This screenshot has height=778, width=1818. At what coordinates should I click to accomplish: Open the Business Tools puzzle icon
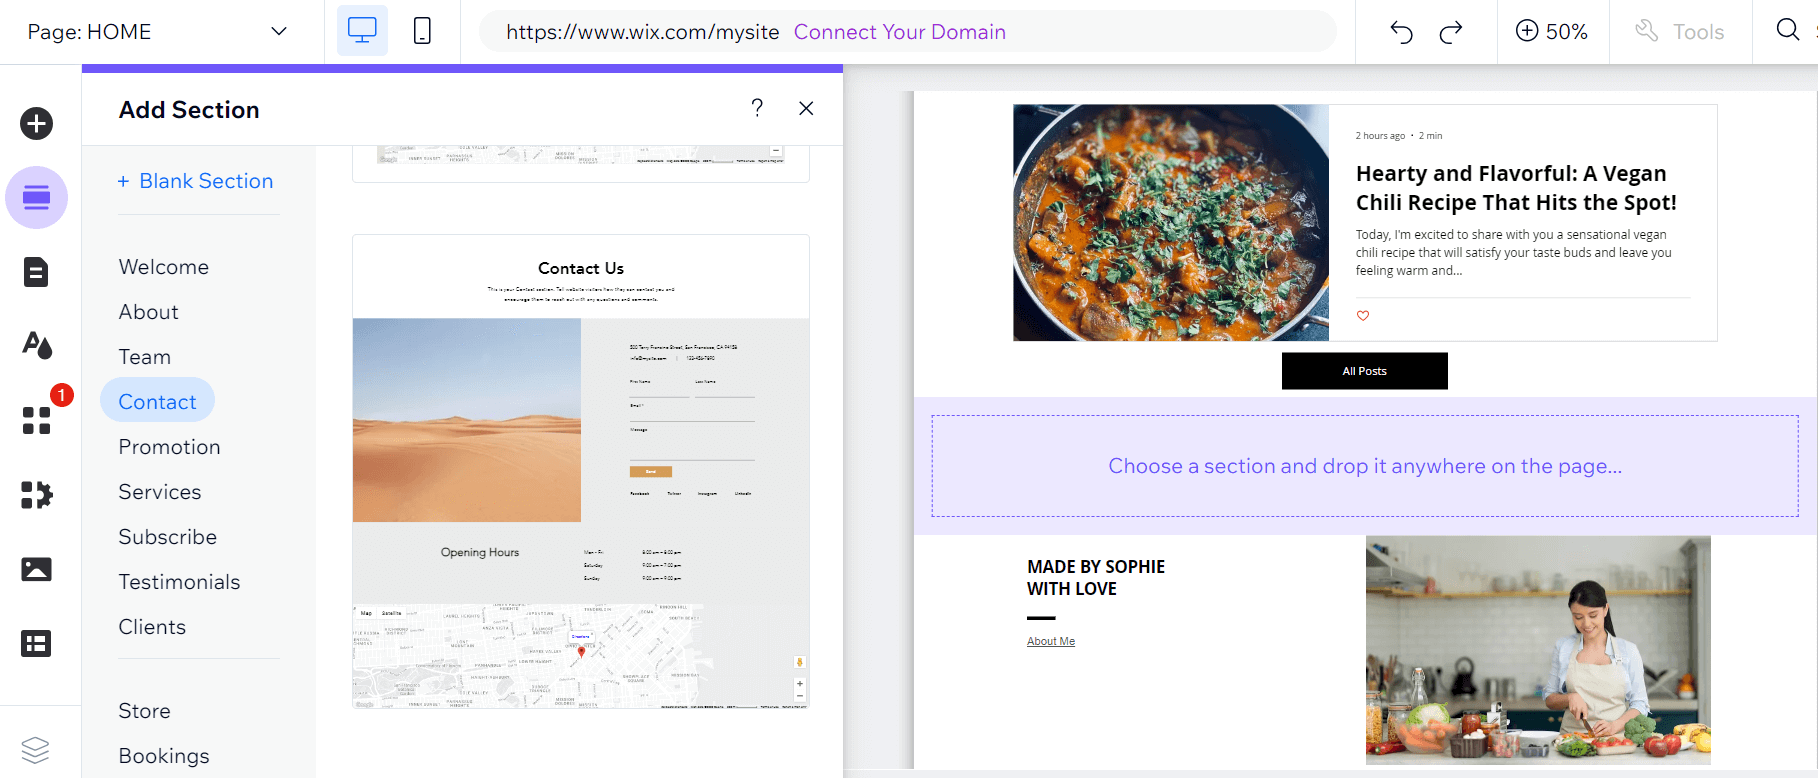[37, 494]
